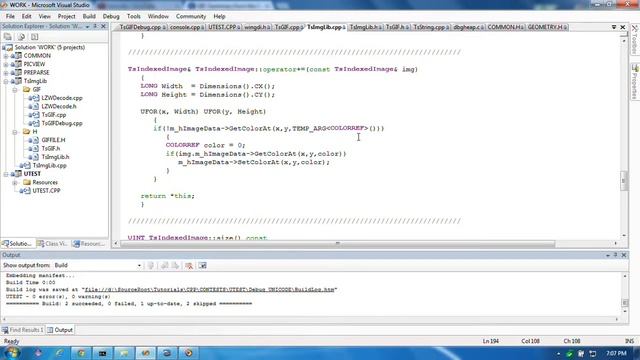Open the Solution Explorer window position dropdown
Screen dimensions: 640x360
87,27
